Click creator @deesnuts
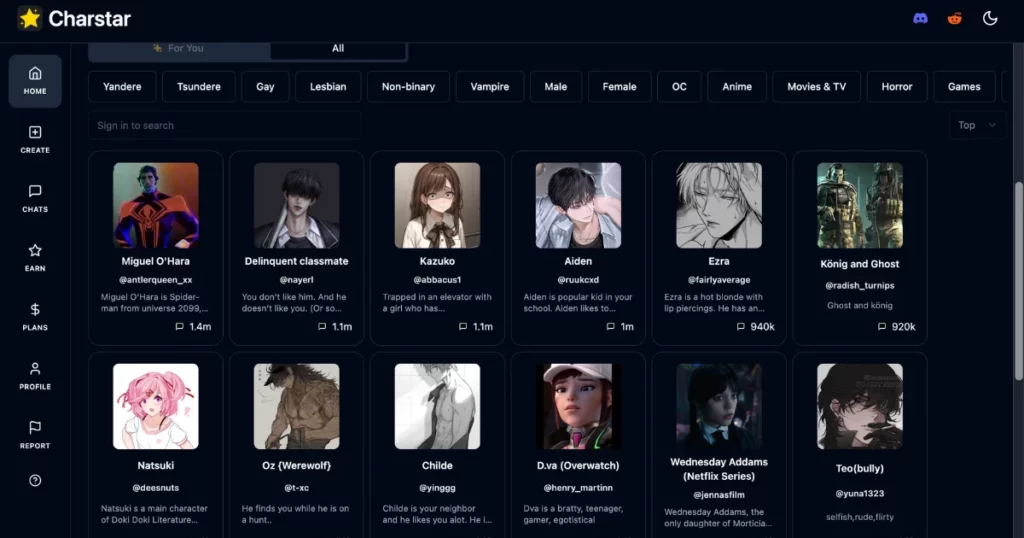This screenshot has height=538, width=1024. (155, 488)
